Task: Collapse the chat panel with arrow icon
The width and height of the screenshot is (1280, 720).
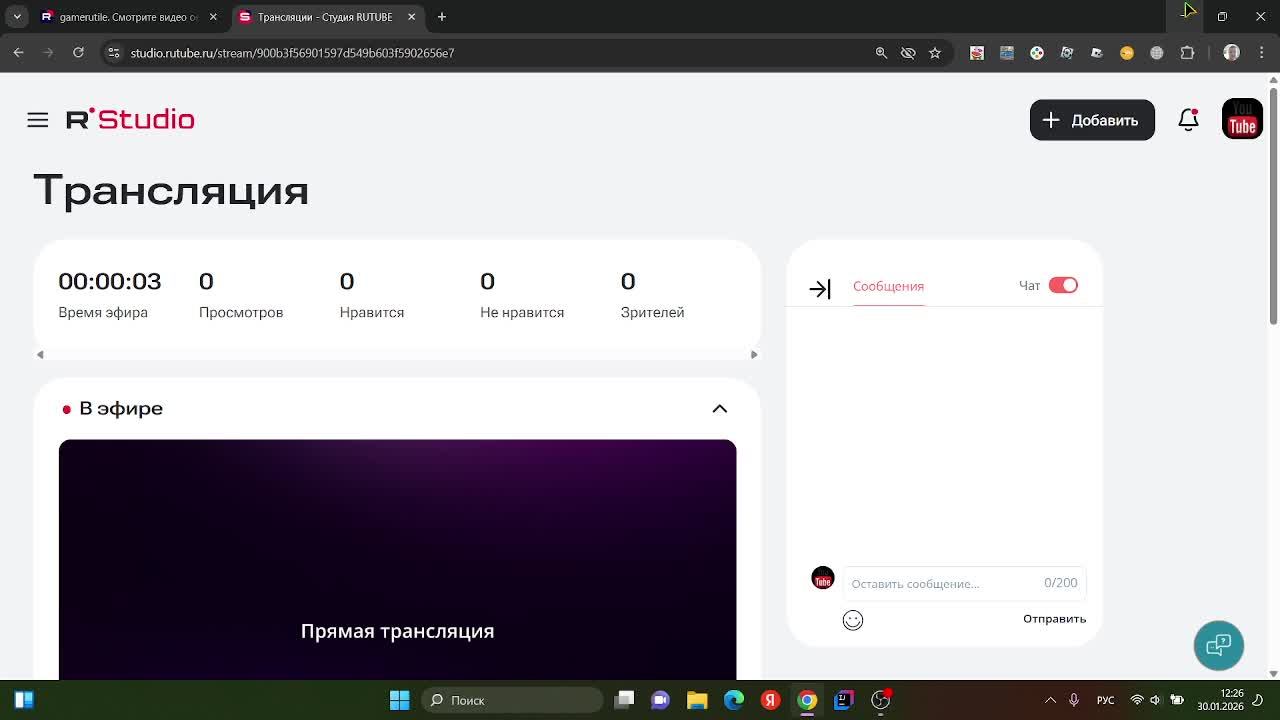Action: [820, 289]
